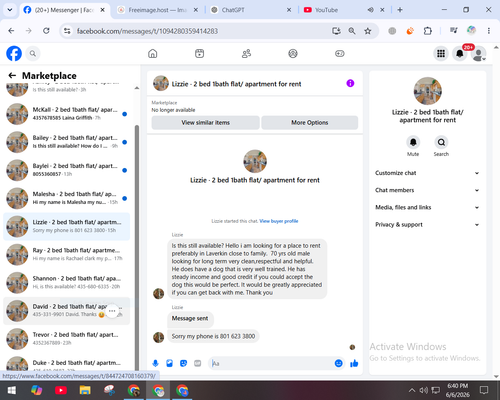
Task: Open the Facebook menu grid icon
Action: [441, 54]
